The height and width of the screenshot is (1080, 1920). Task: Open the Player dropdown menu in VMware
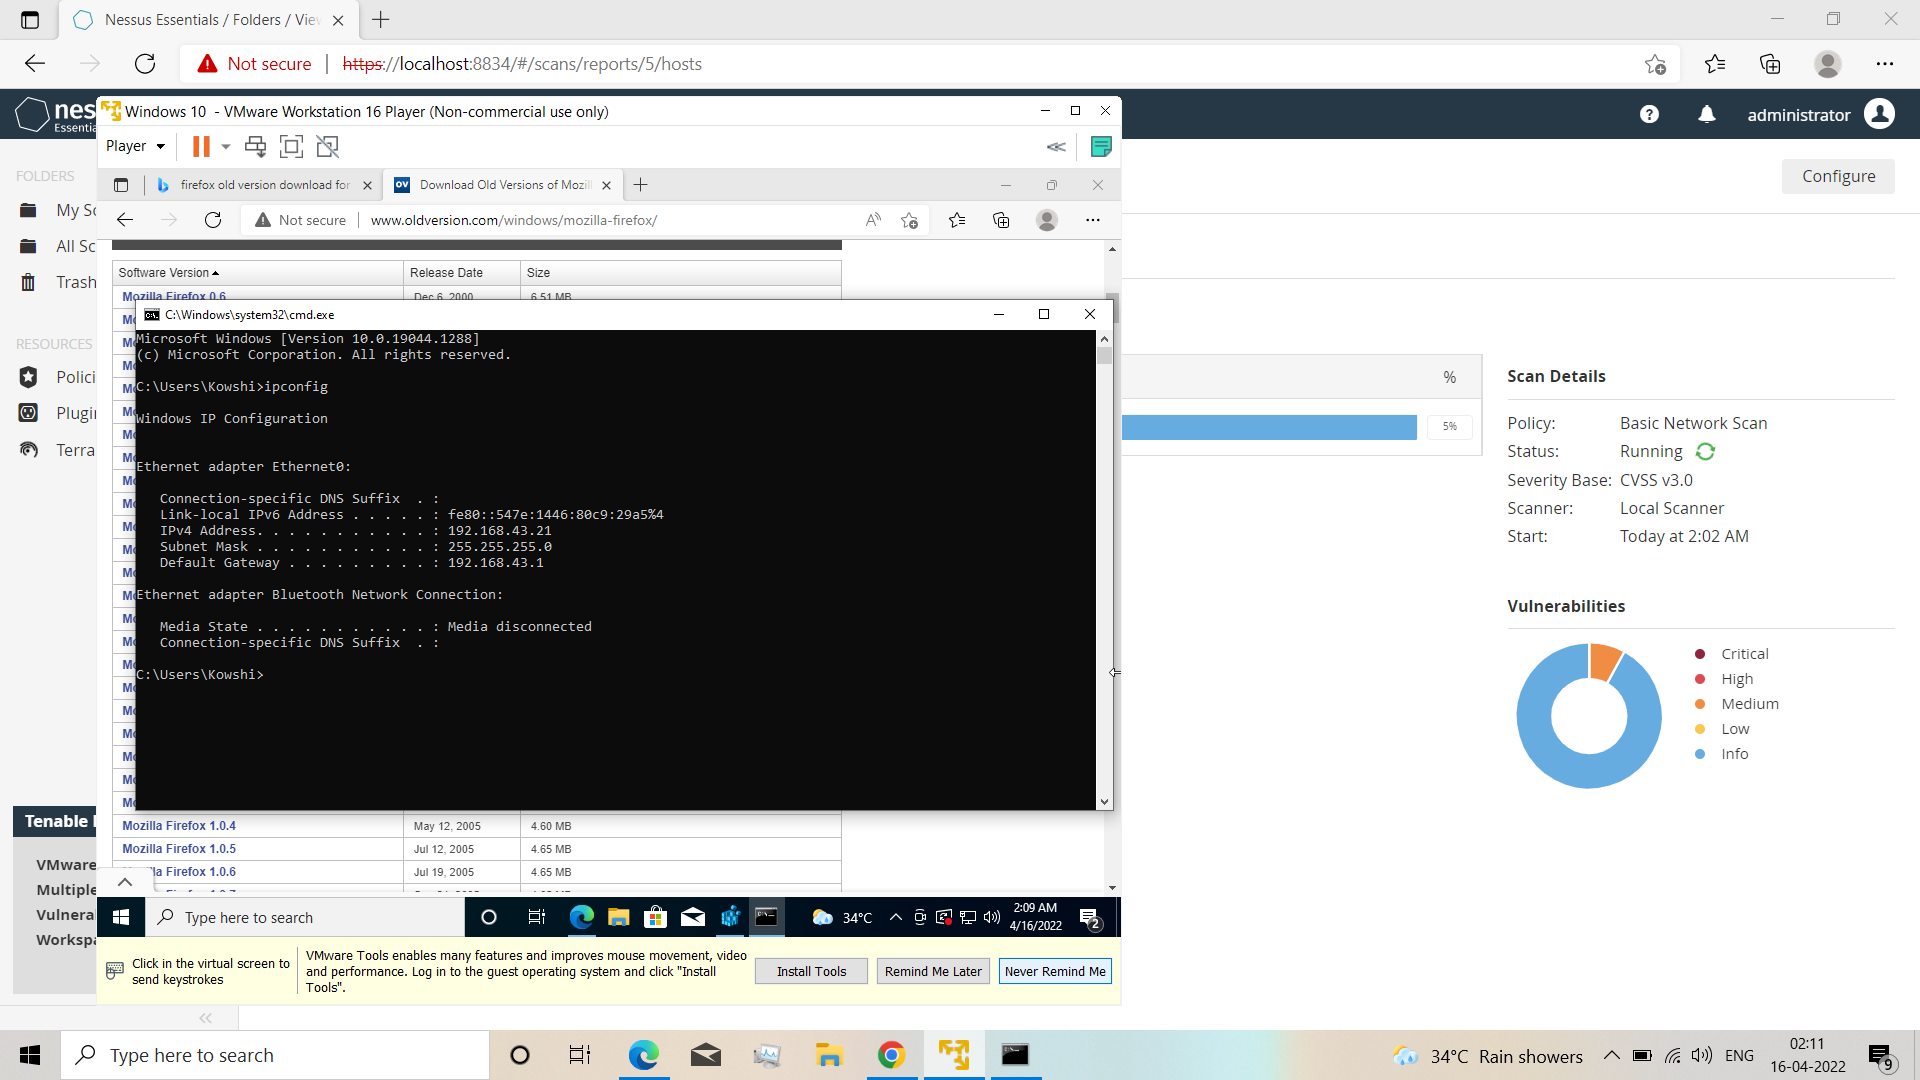click(x=135, y=146)
